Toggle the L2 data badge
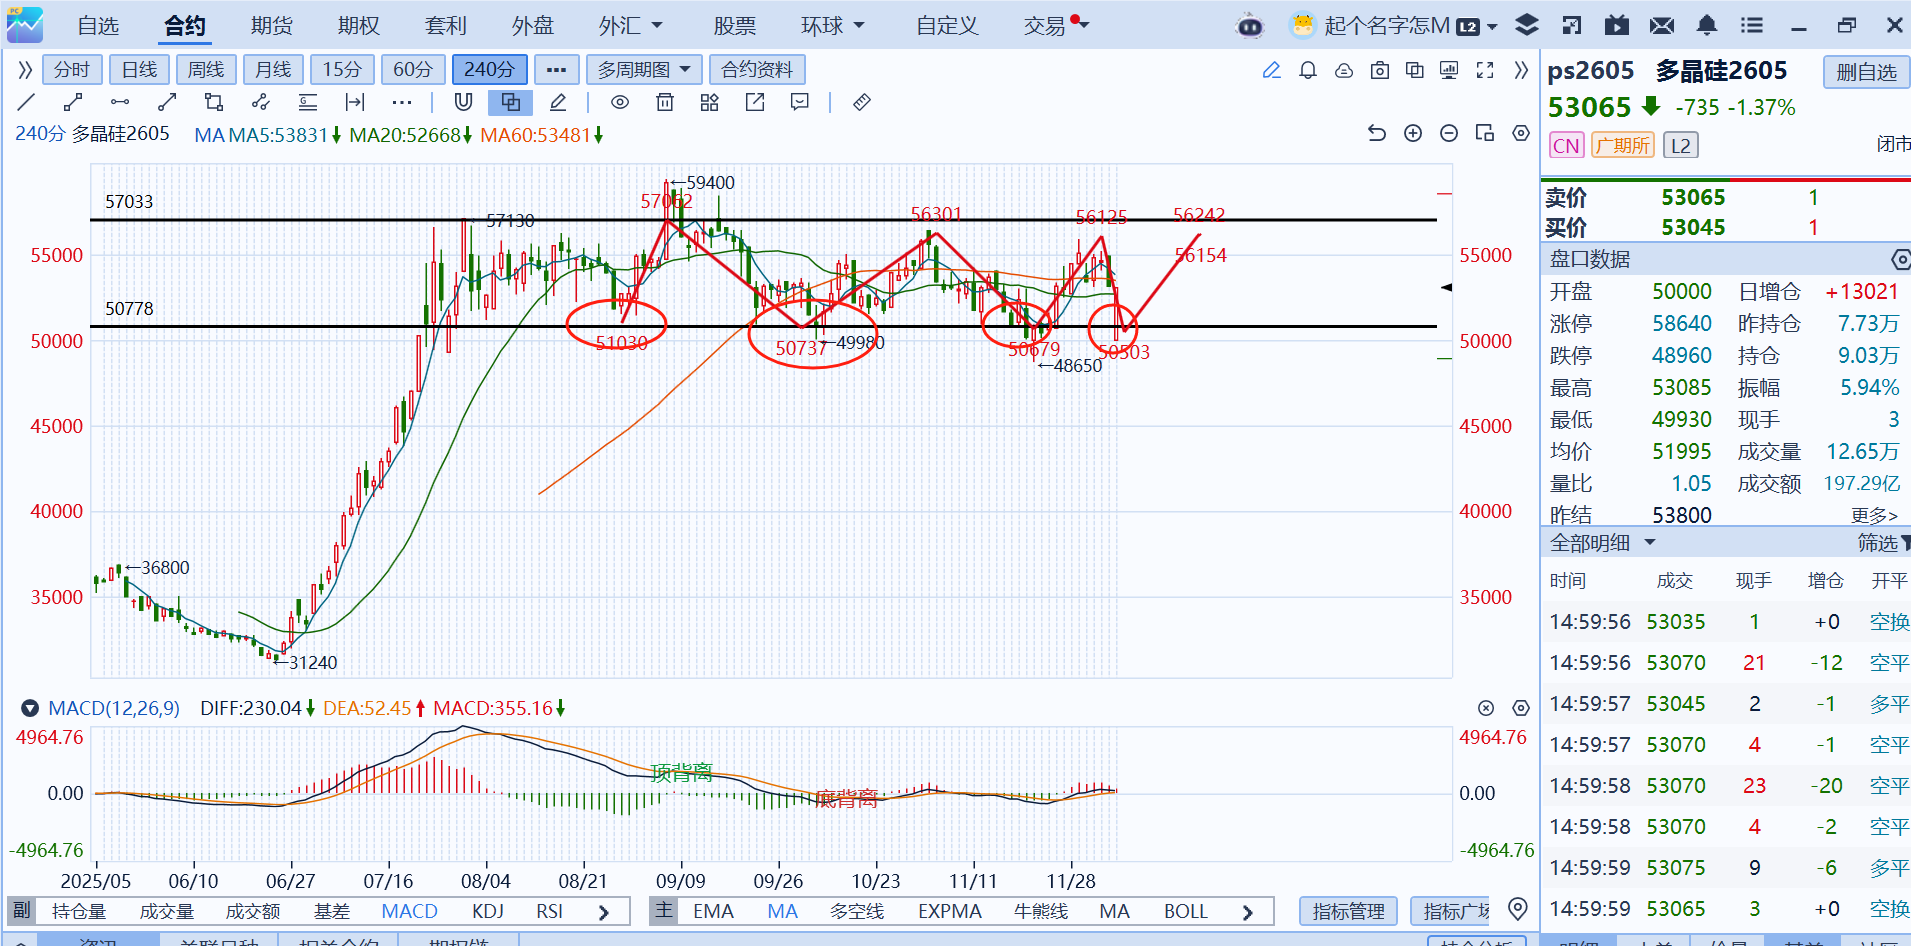 point(1681,146)
